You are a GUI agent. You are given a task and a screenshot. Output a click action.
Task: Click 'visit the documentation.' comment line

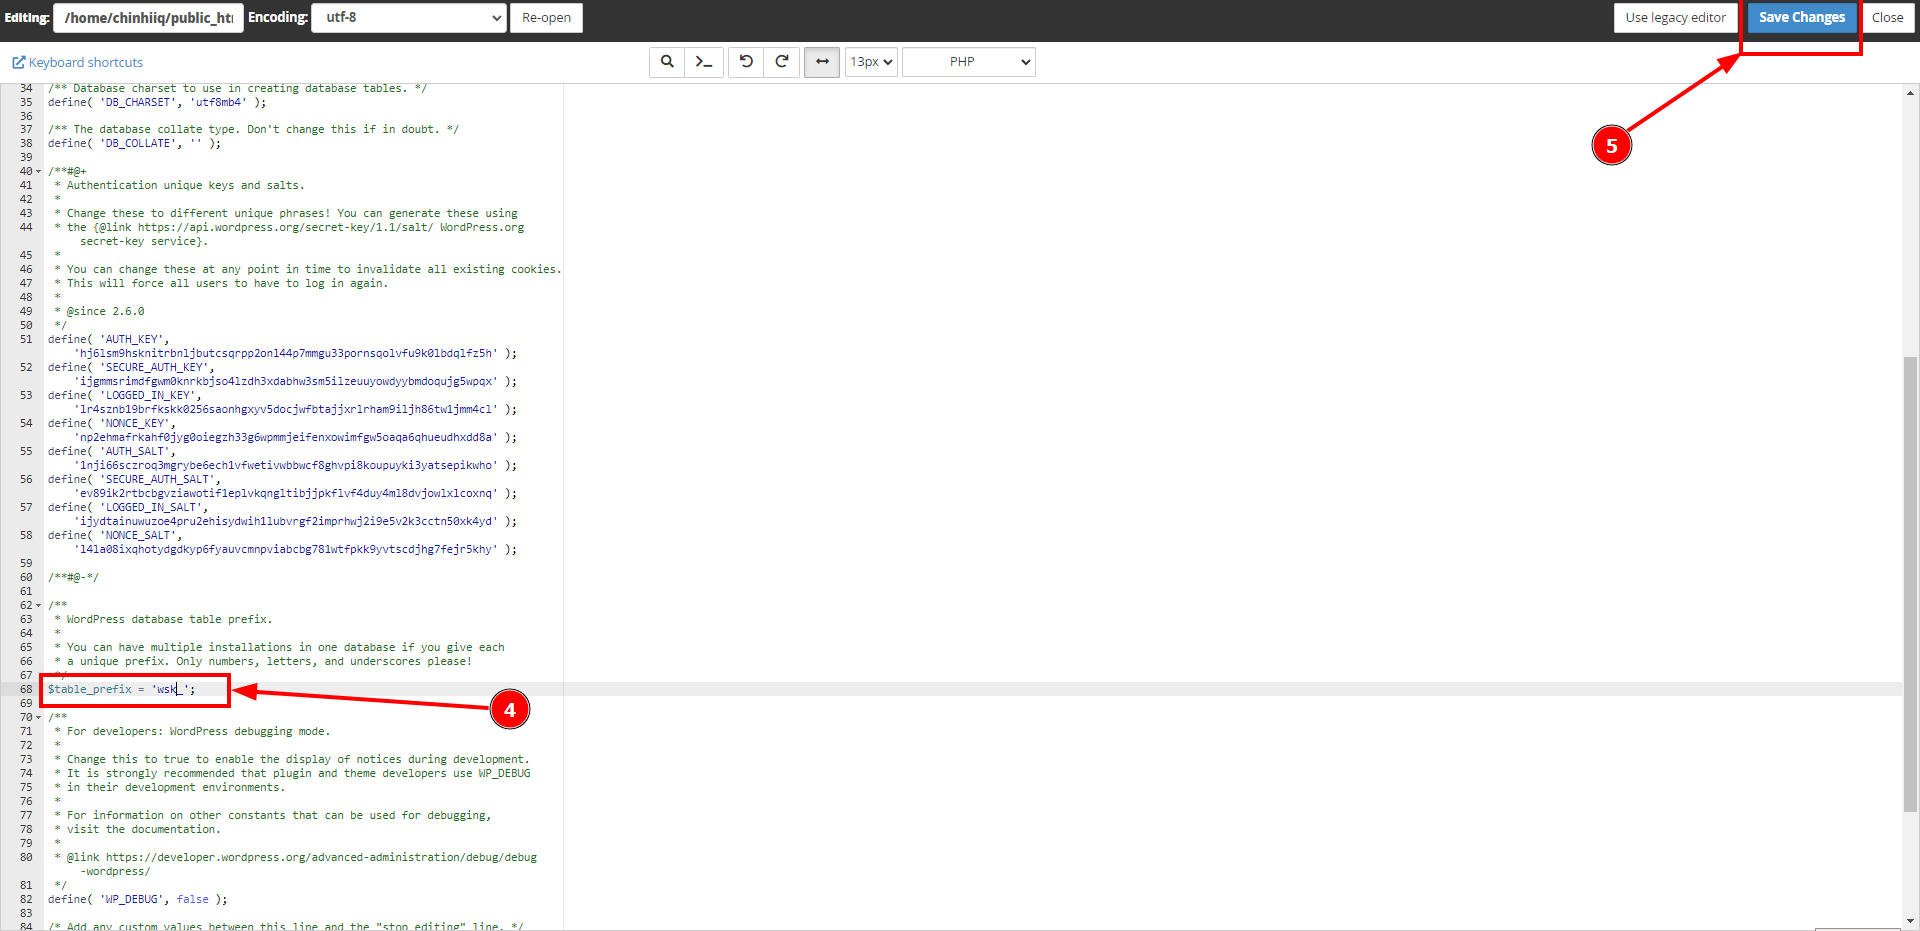(x=138, y=829)
